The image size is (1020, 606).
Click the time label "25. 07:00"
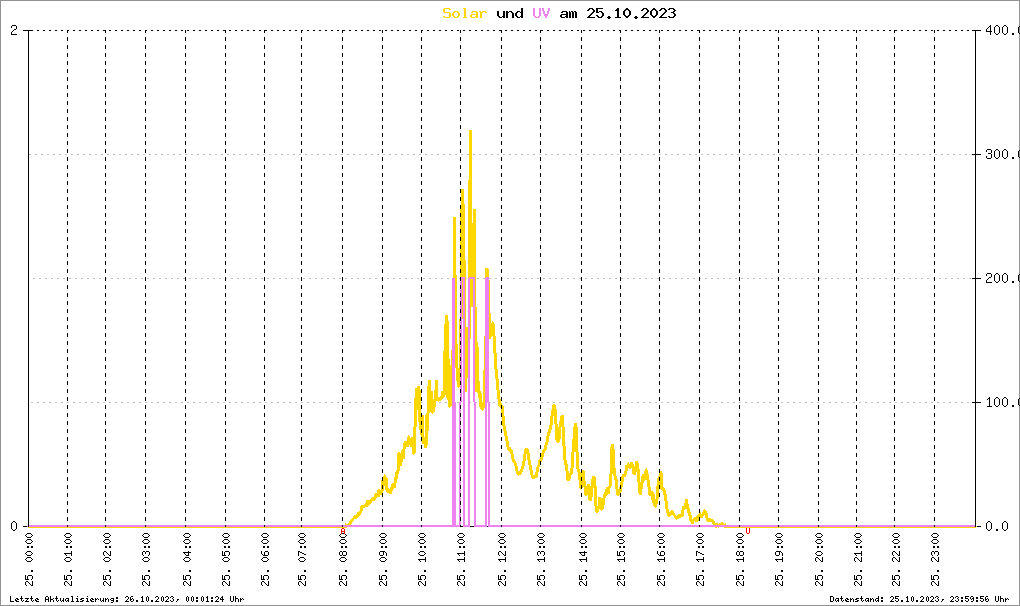[302, 559]
